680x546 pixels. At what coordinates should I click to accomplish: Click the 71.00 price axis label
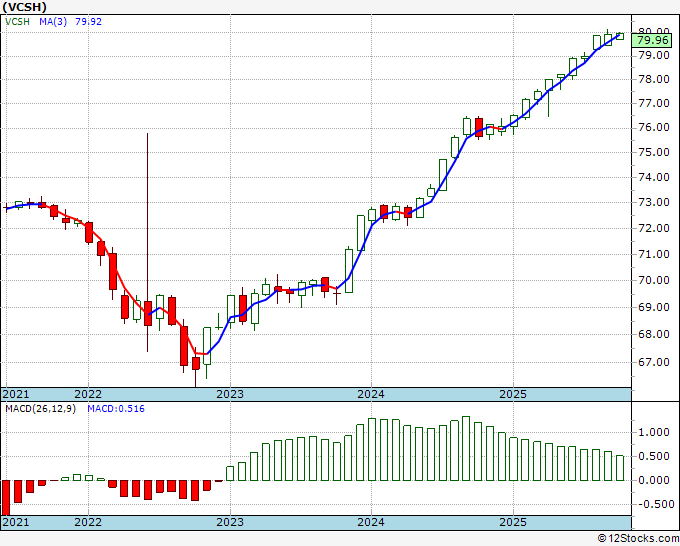click(x=654, y=254)
